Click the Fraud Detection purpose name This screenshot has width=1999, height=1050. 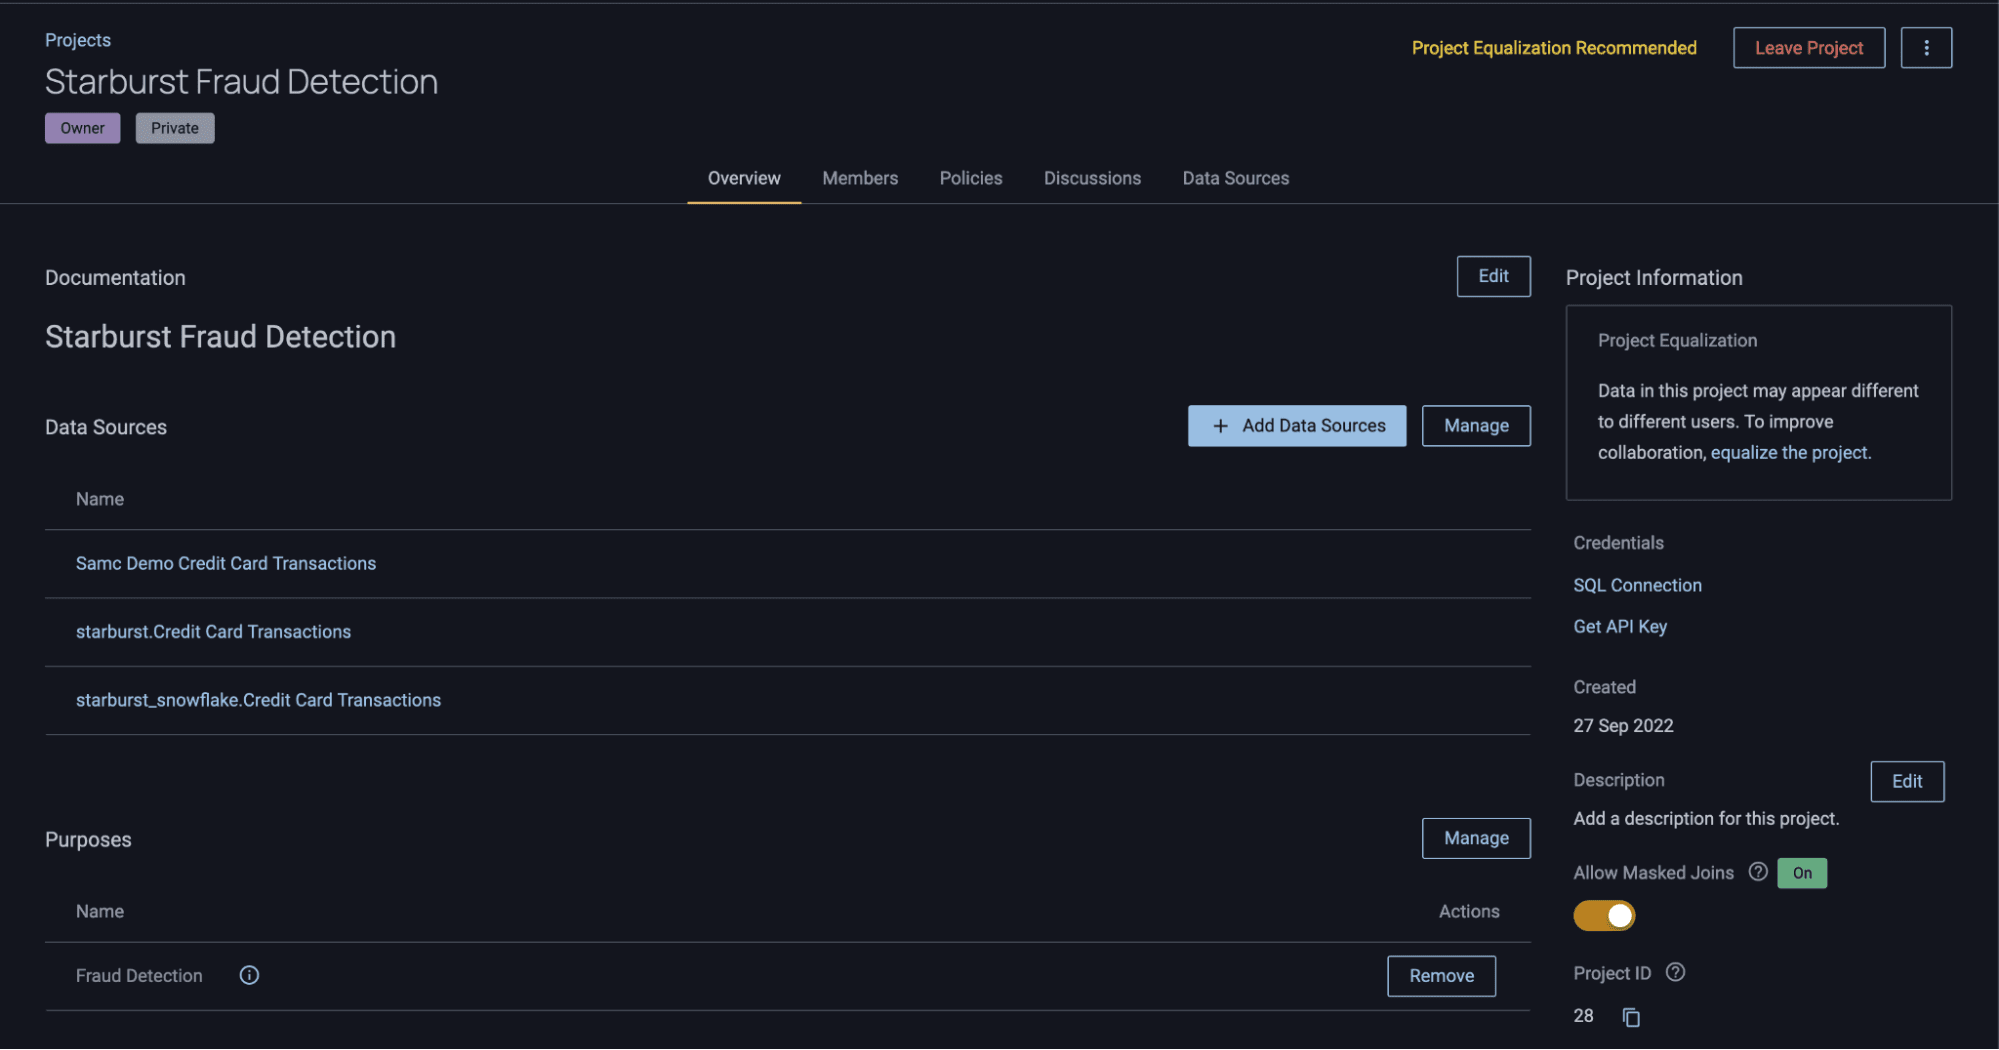(x=139, y=975)
